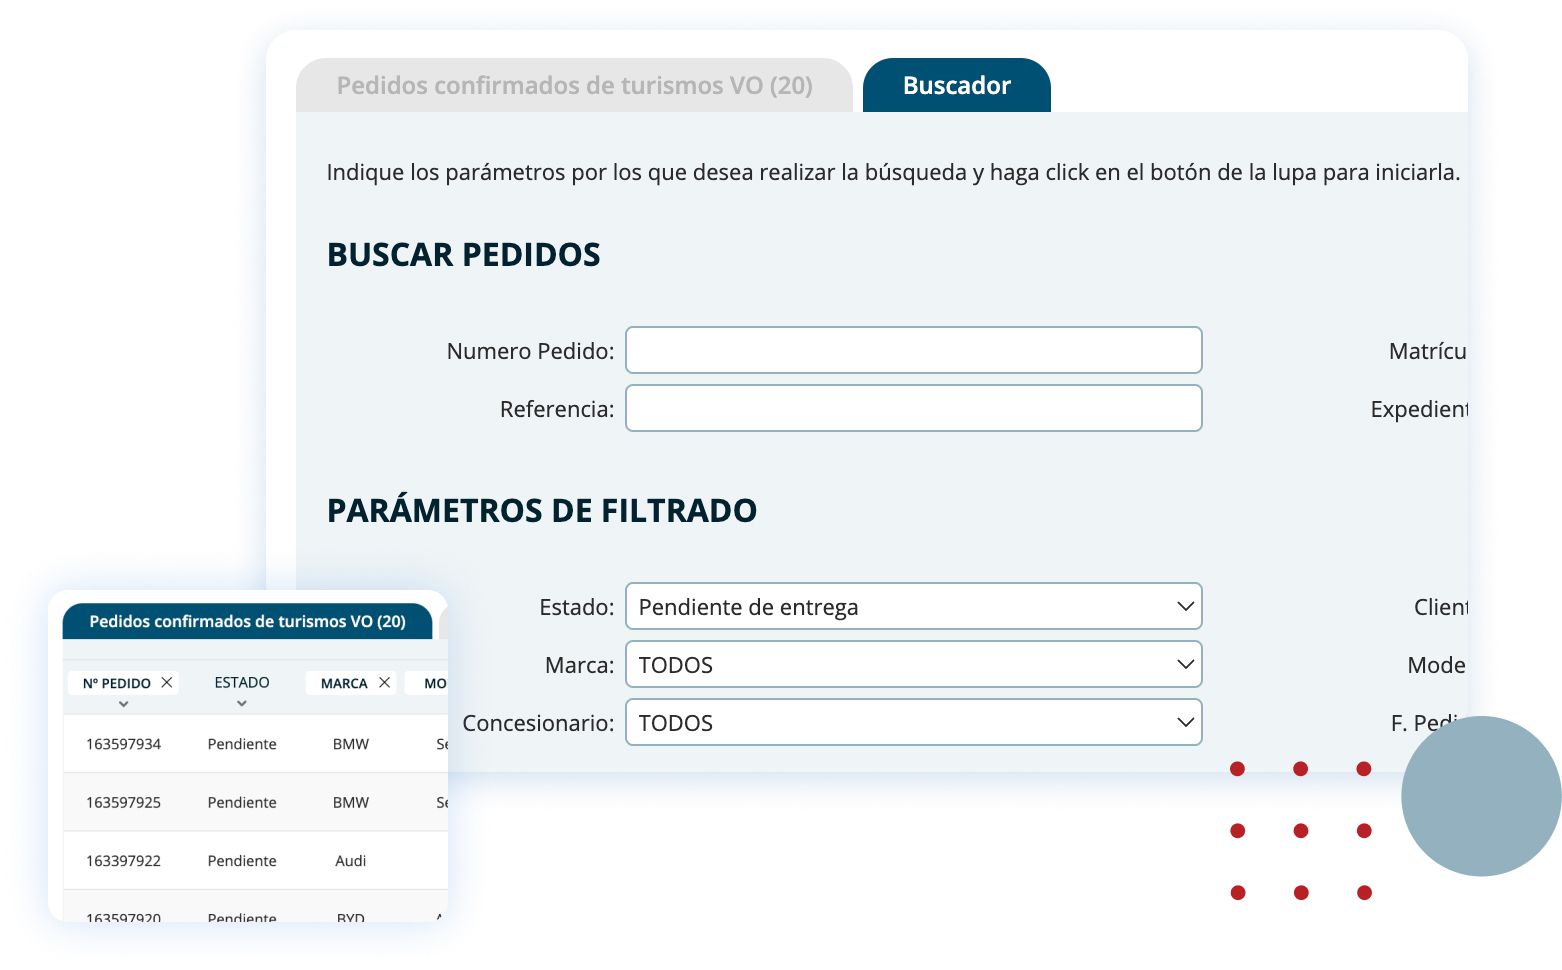This screenshot has height=970, width=1562.
Task: Click the MARCA column header label
Action: [x=344, y=684]
